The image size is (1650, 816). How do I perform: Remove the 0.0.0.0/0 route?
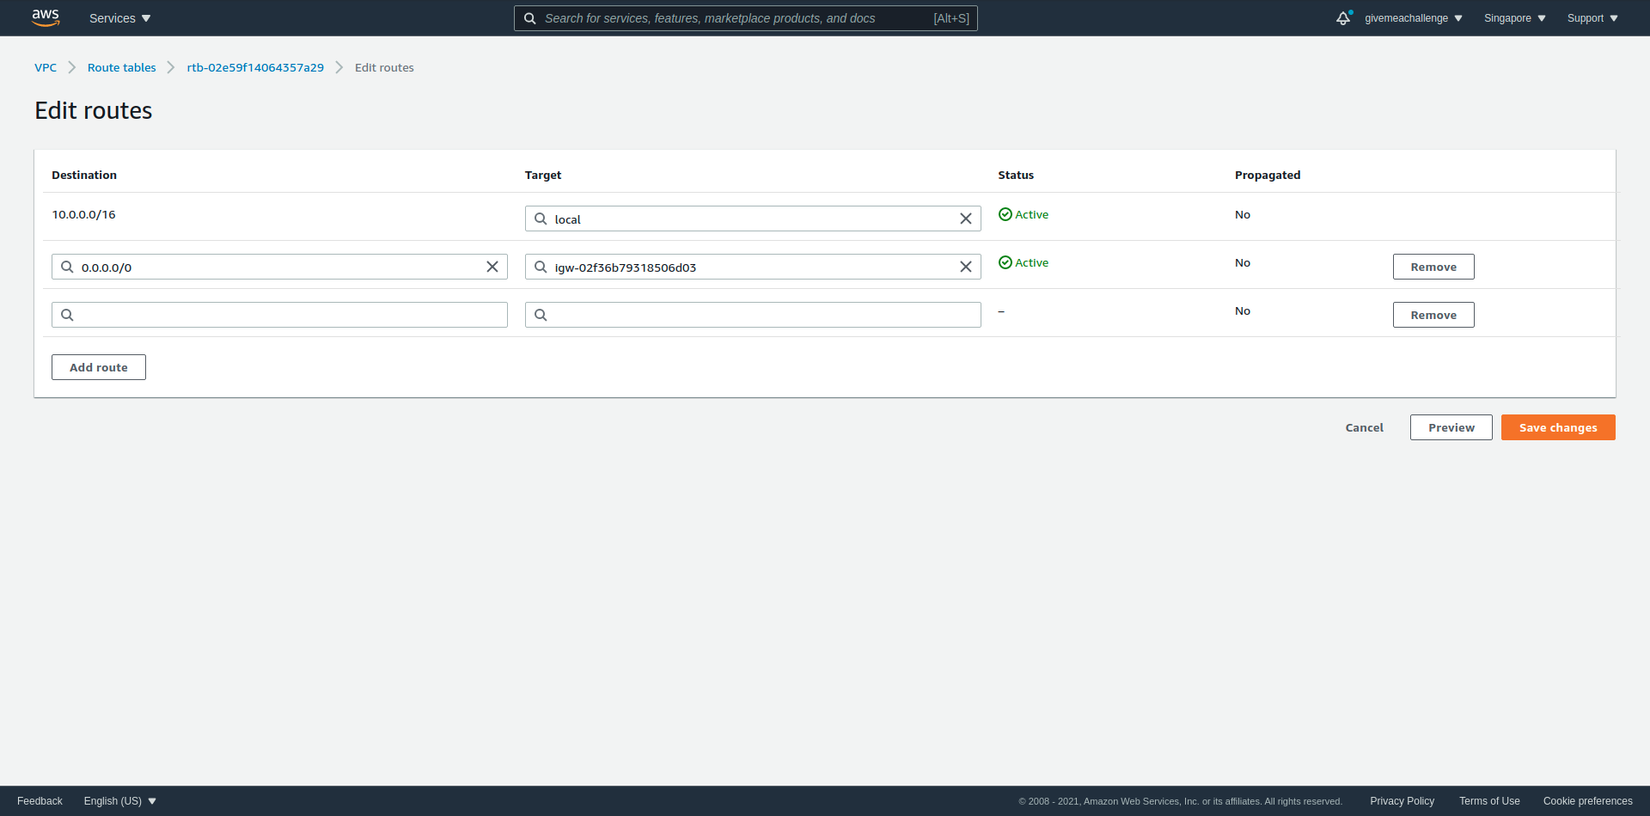[x=1433, y=267]
